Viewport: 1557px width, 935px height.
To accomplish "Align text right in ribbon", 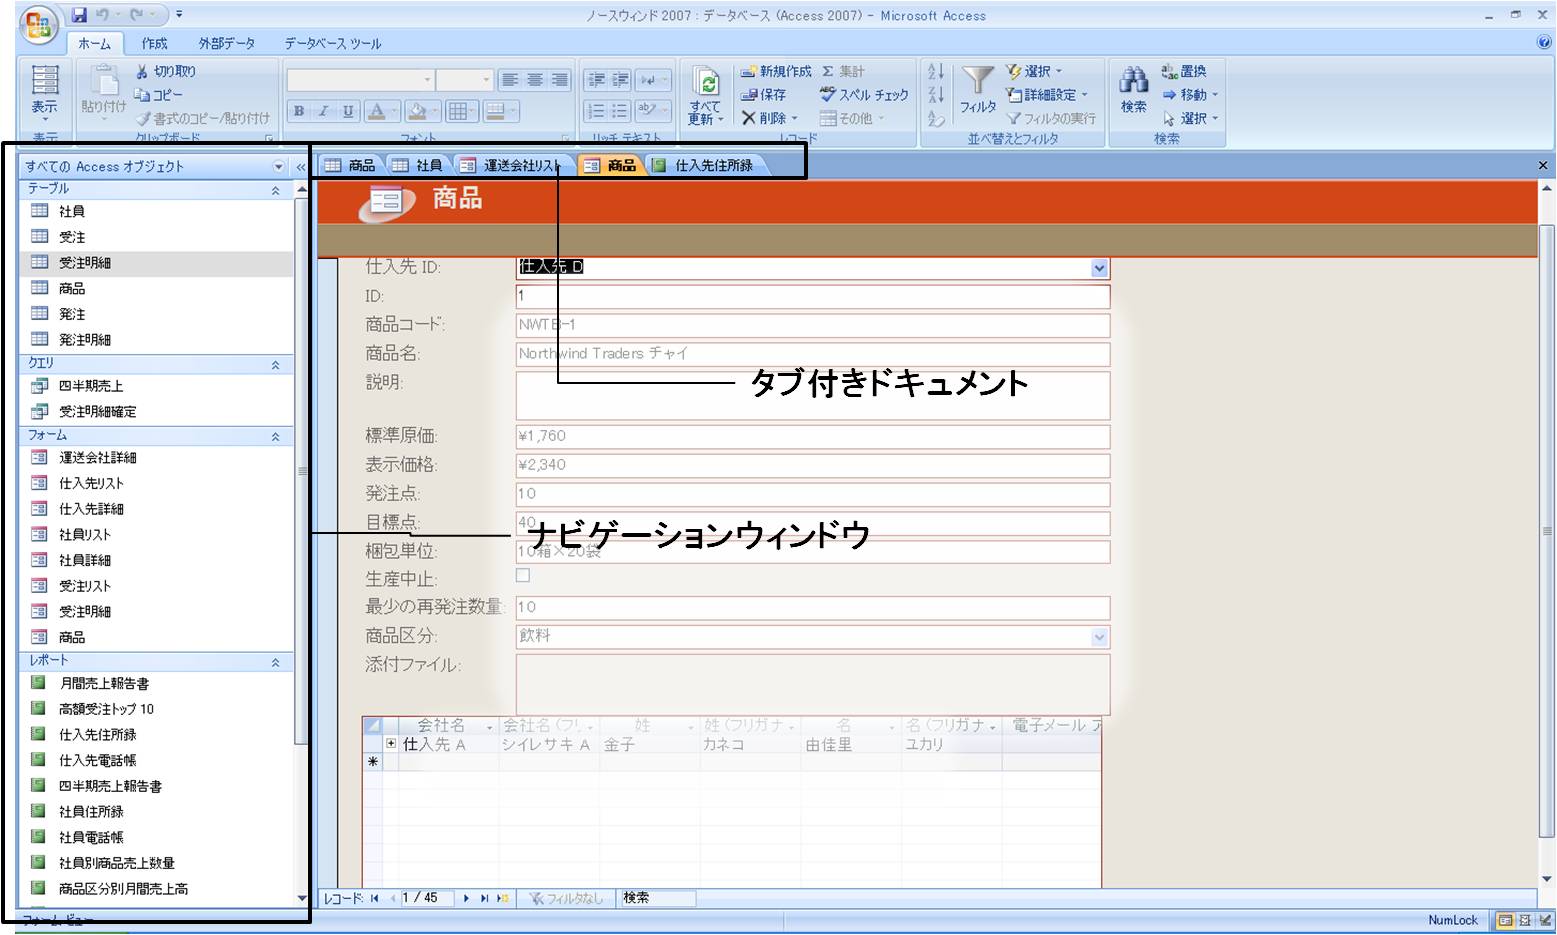I will click(x=559, y=80).
